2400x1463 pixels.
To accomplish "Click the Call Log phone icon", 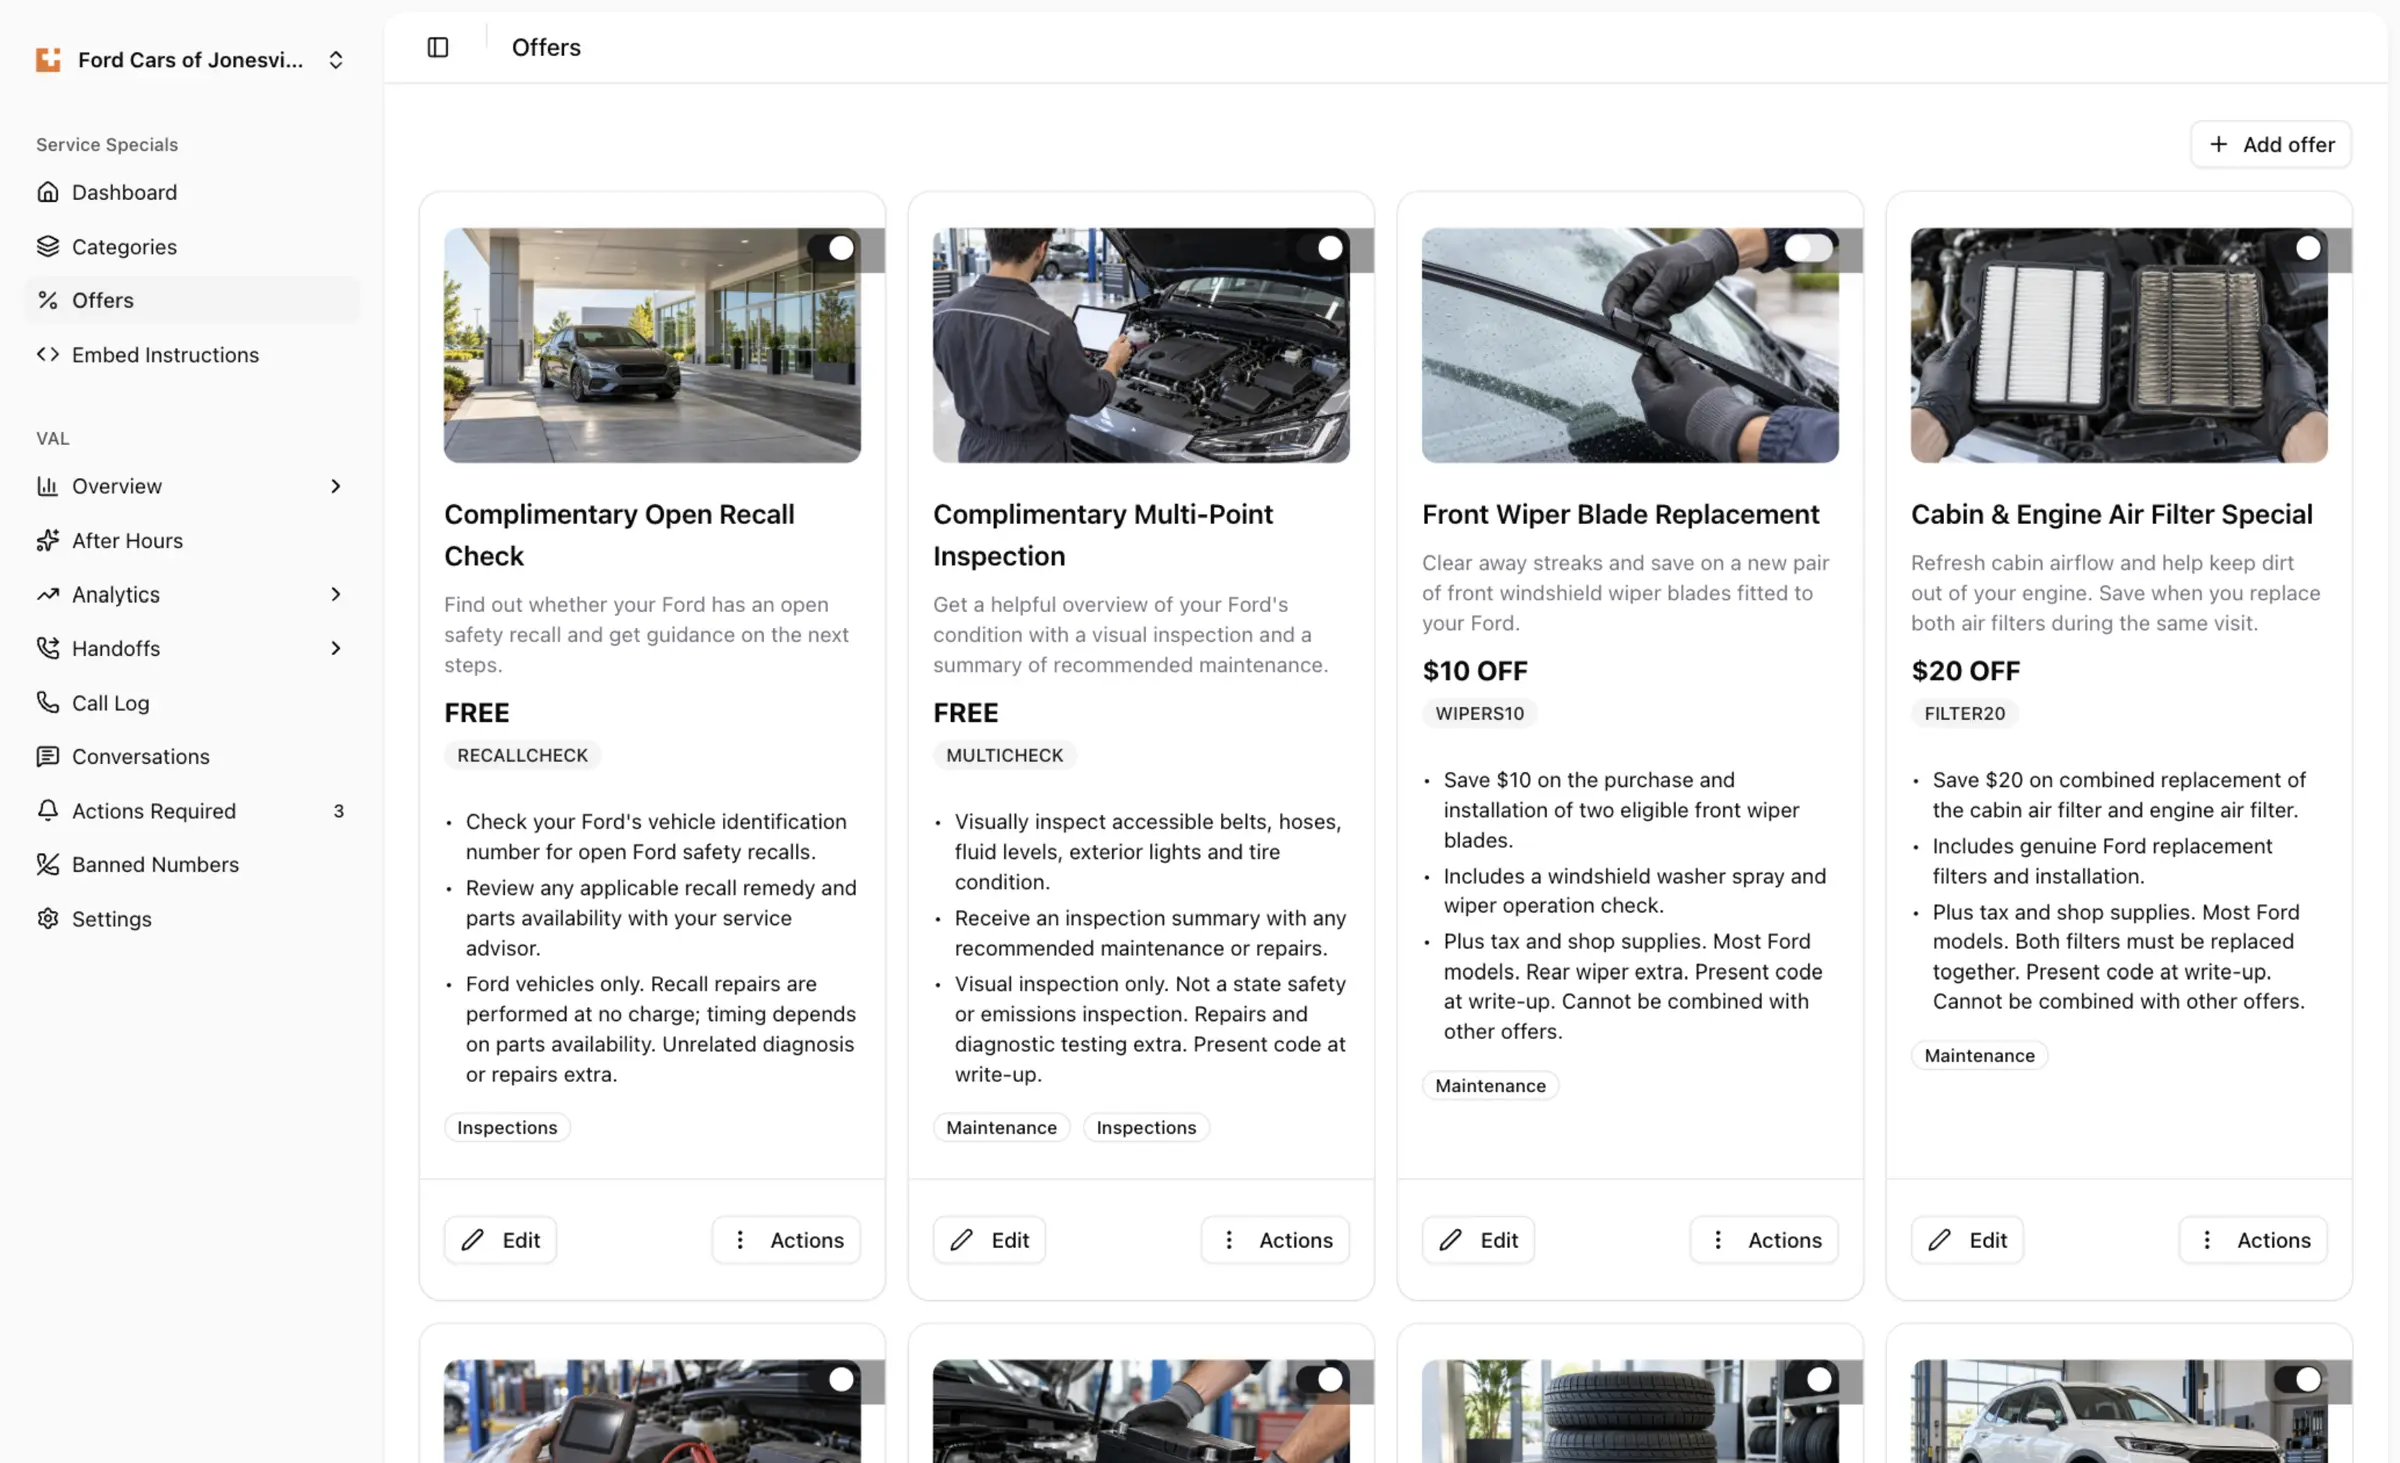I will point(48,702).
